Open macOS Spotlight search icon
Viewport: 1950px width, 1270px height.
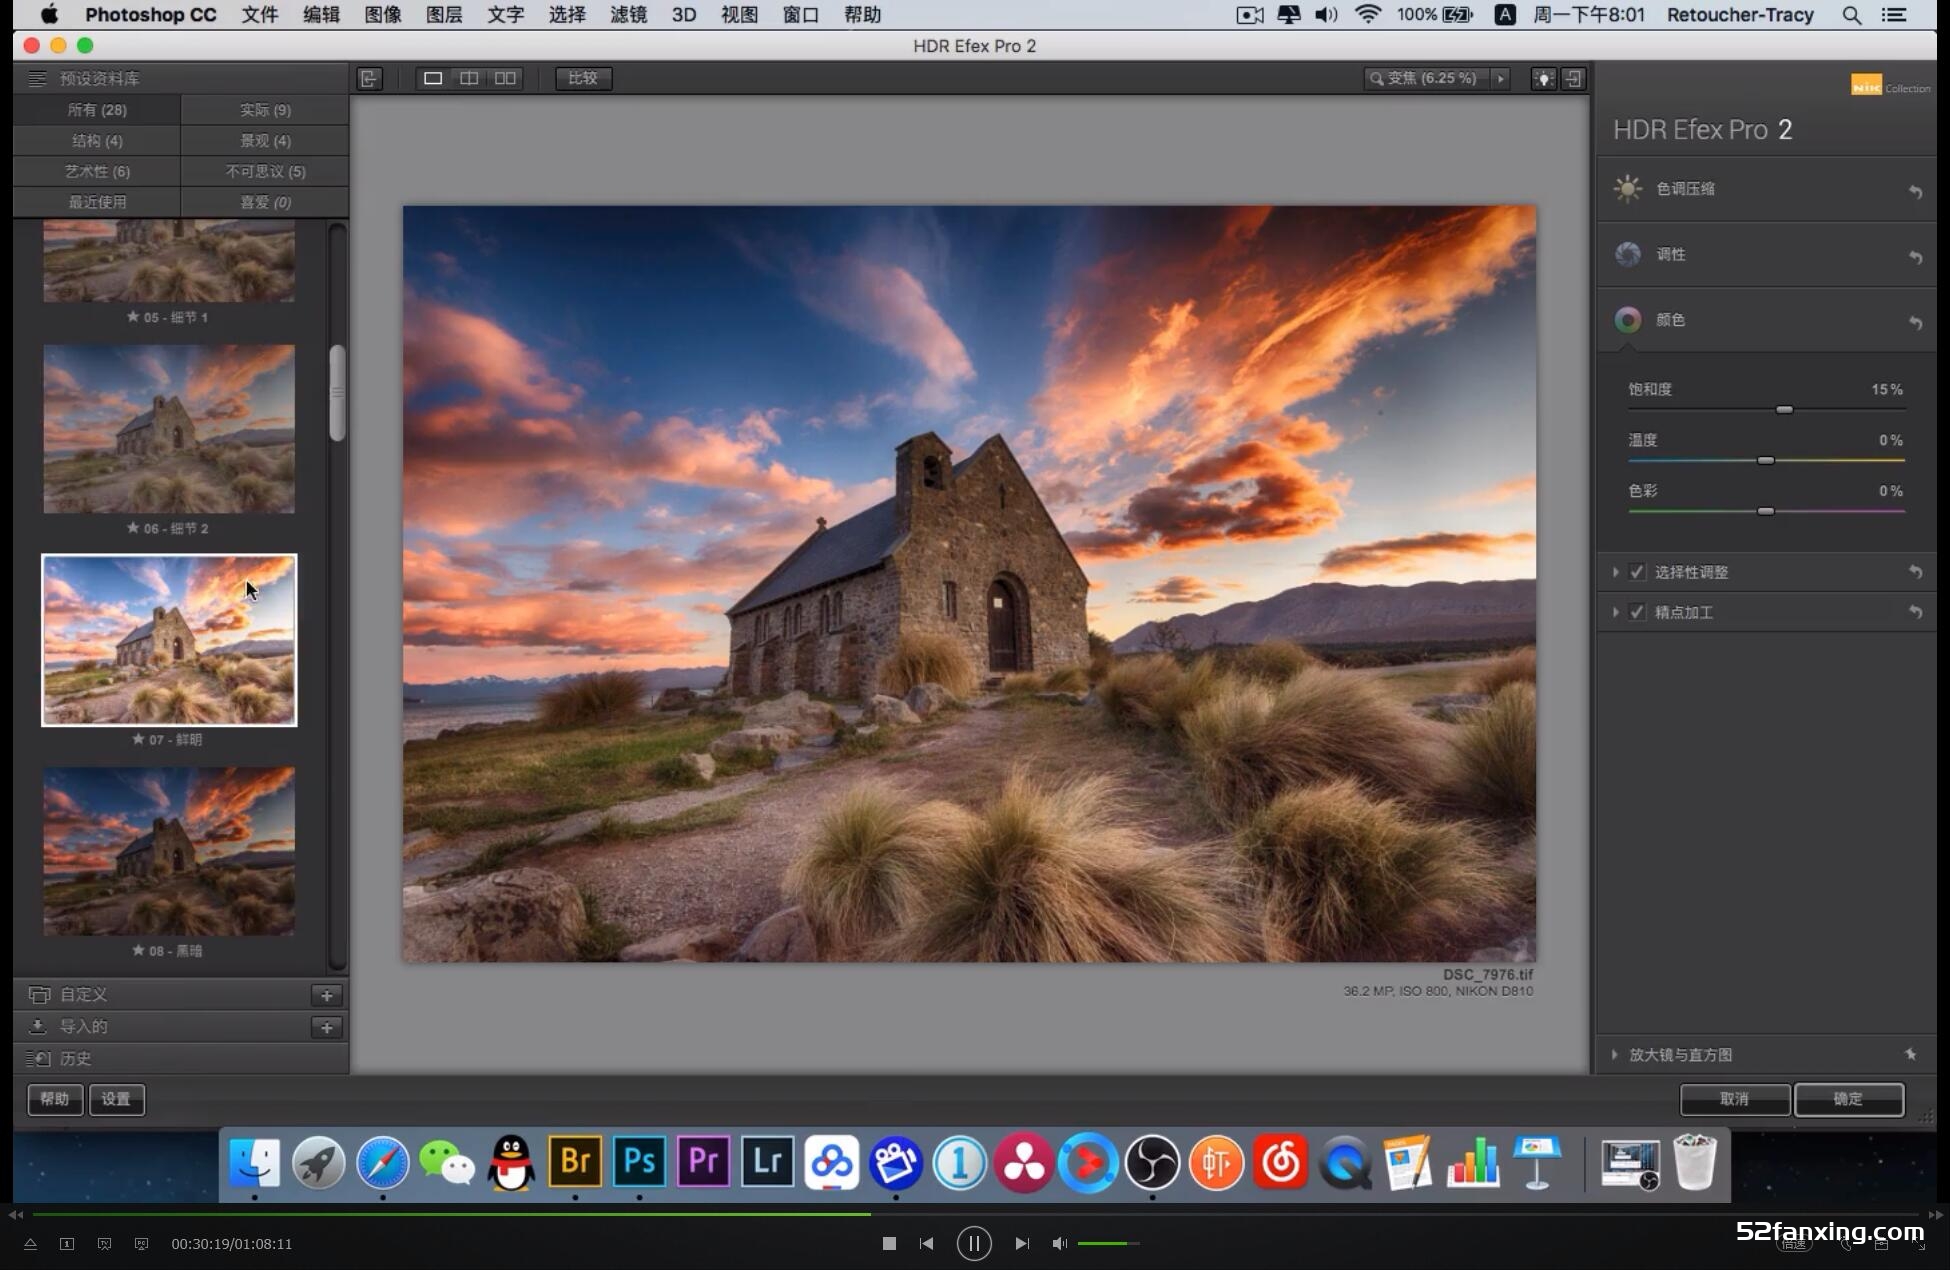1852,15
